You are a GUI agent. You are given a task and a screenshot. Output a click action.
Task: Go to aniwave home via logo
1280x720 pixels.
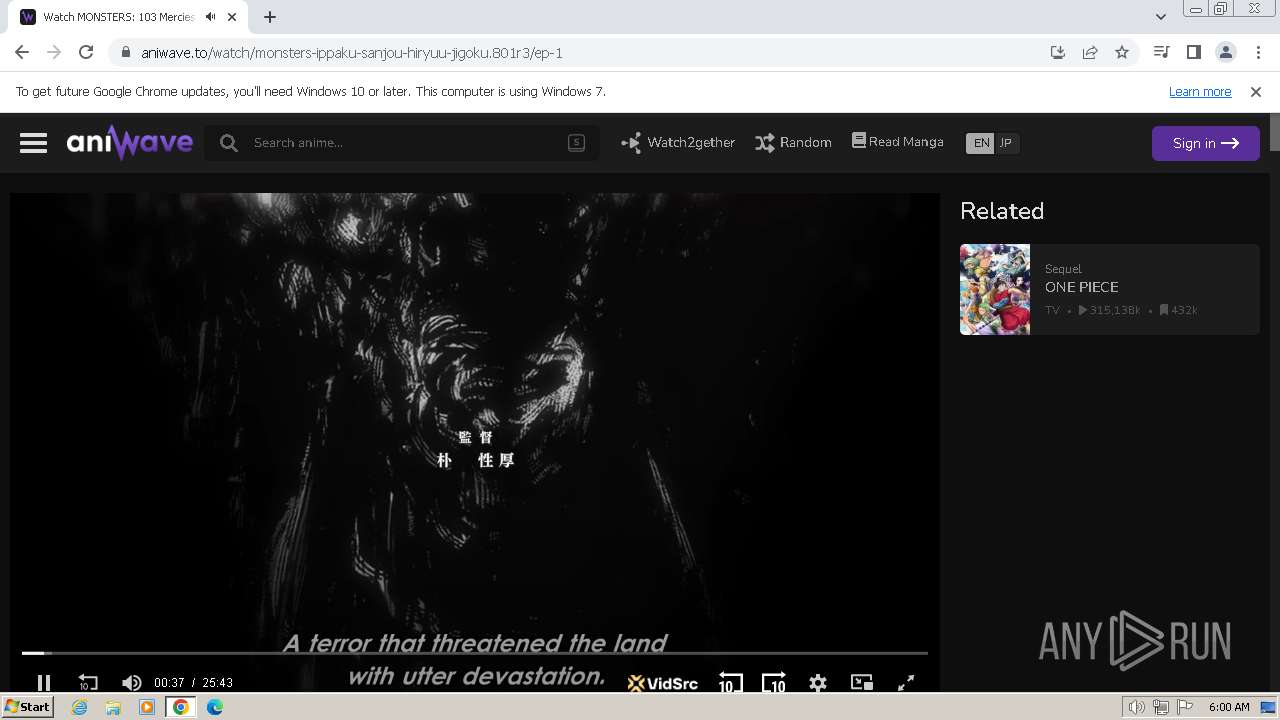click(x=130, y=143)
